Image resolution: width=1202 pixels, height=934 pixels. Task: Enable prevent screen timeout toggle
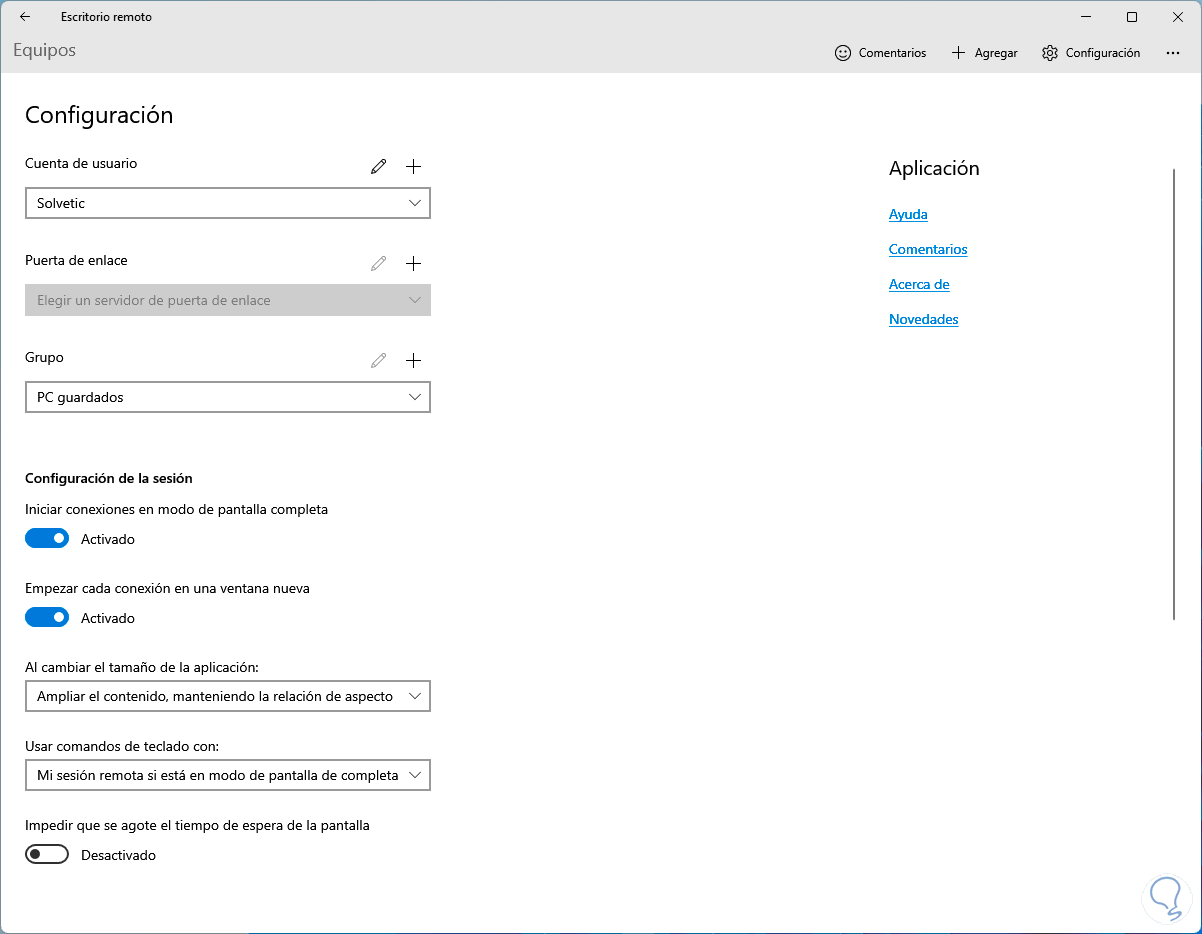(47, 855)
